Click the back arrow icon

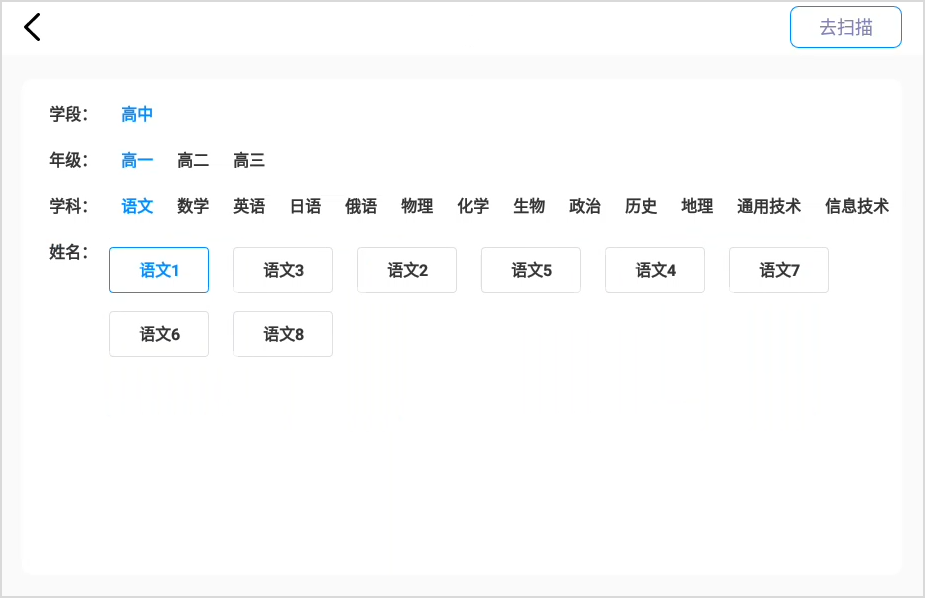tap(32, 27)
